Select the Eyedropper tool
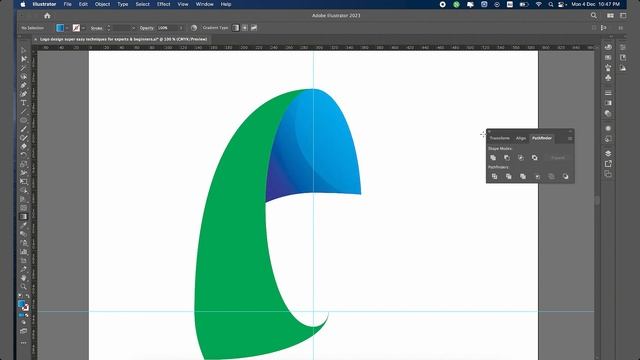The width and height of the screenshot is (640, 360). (x=23, y=225)
